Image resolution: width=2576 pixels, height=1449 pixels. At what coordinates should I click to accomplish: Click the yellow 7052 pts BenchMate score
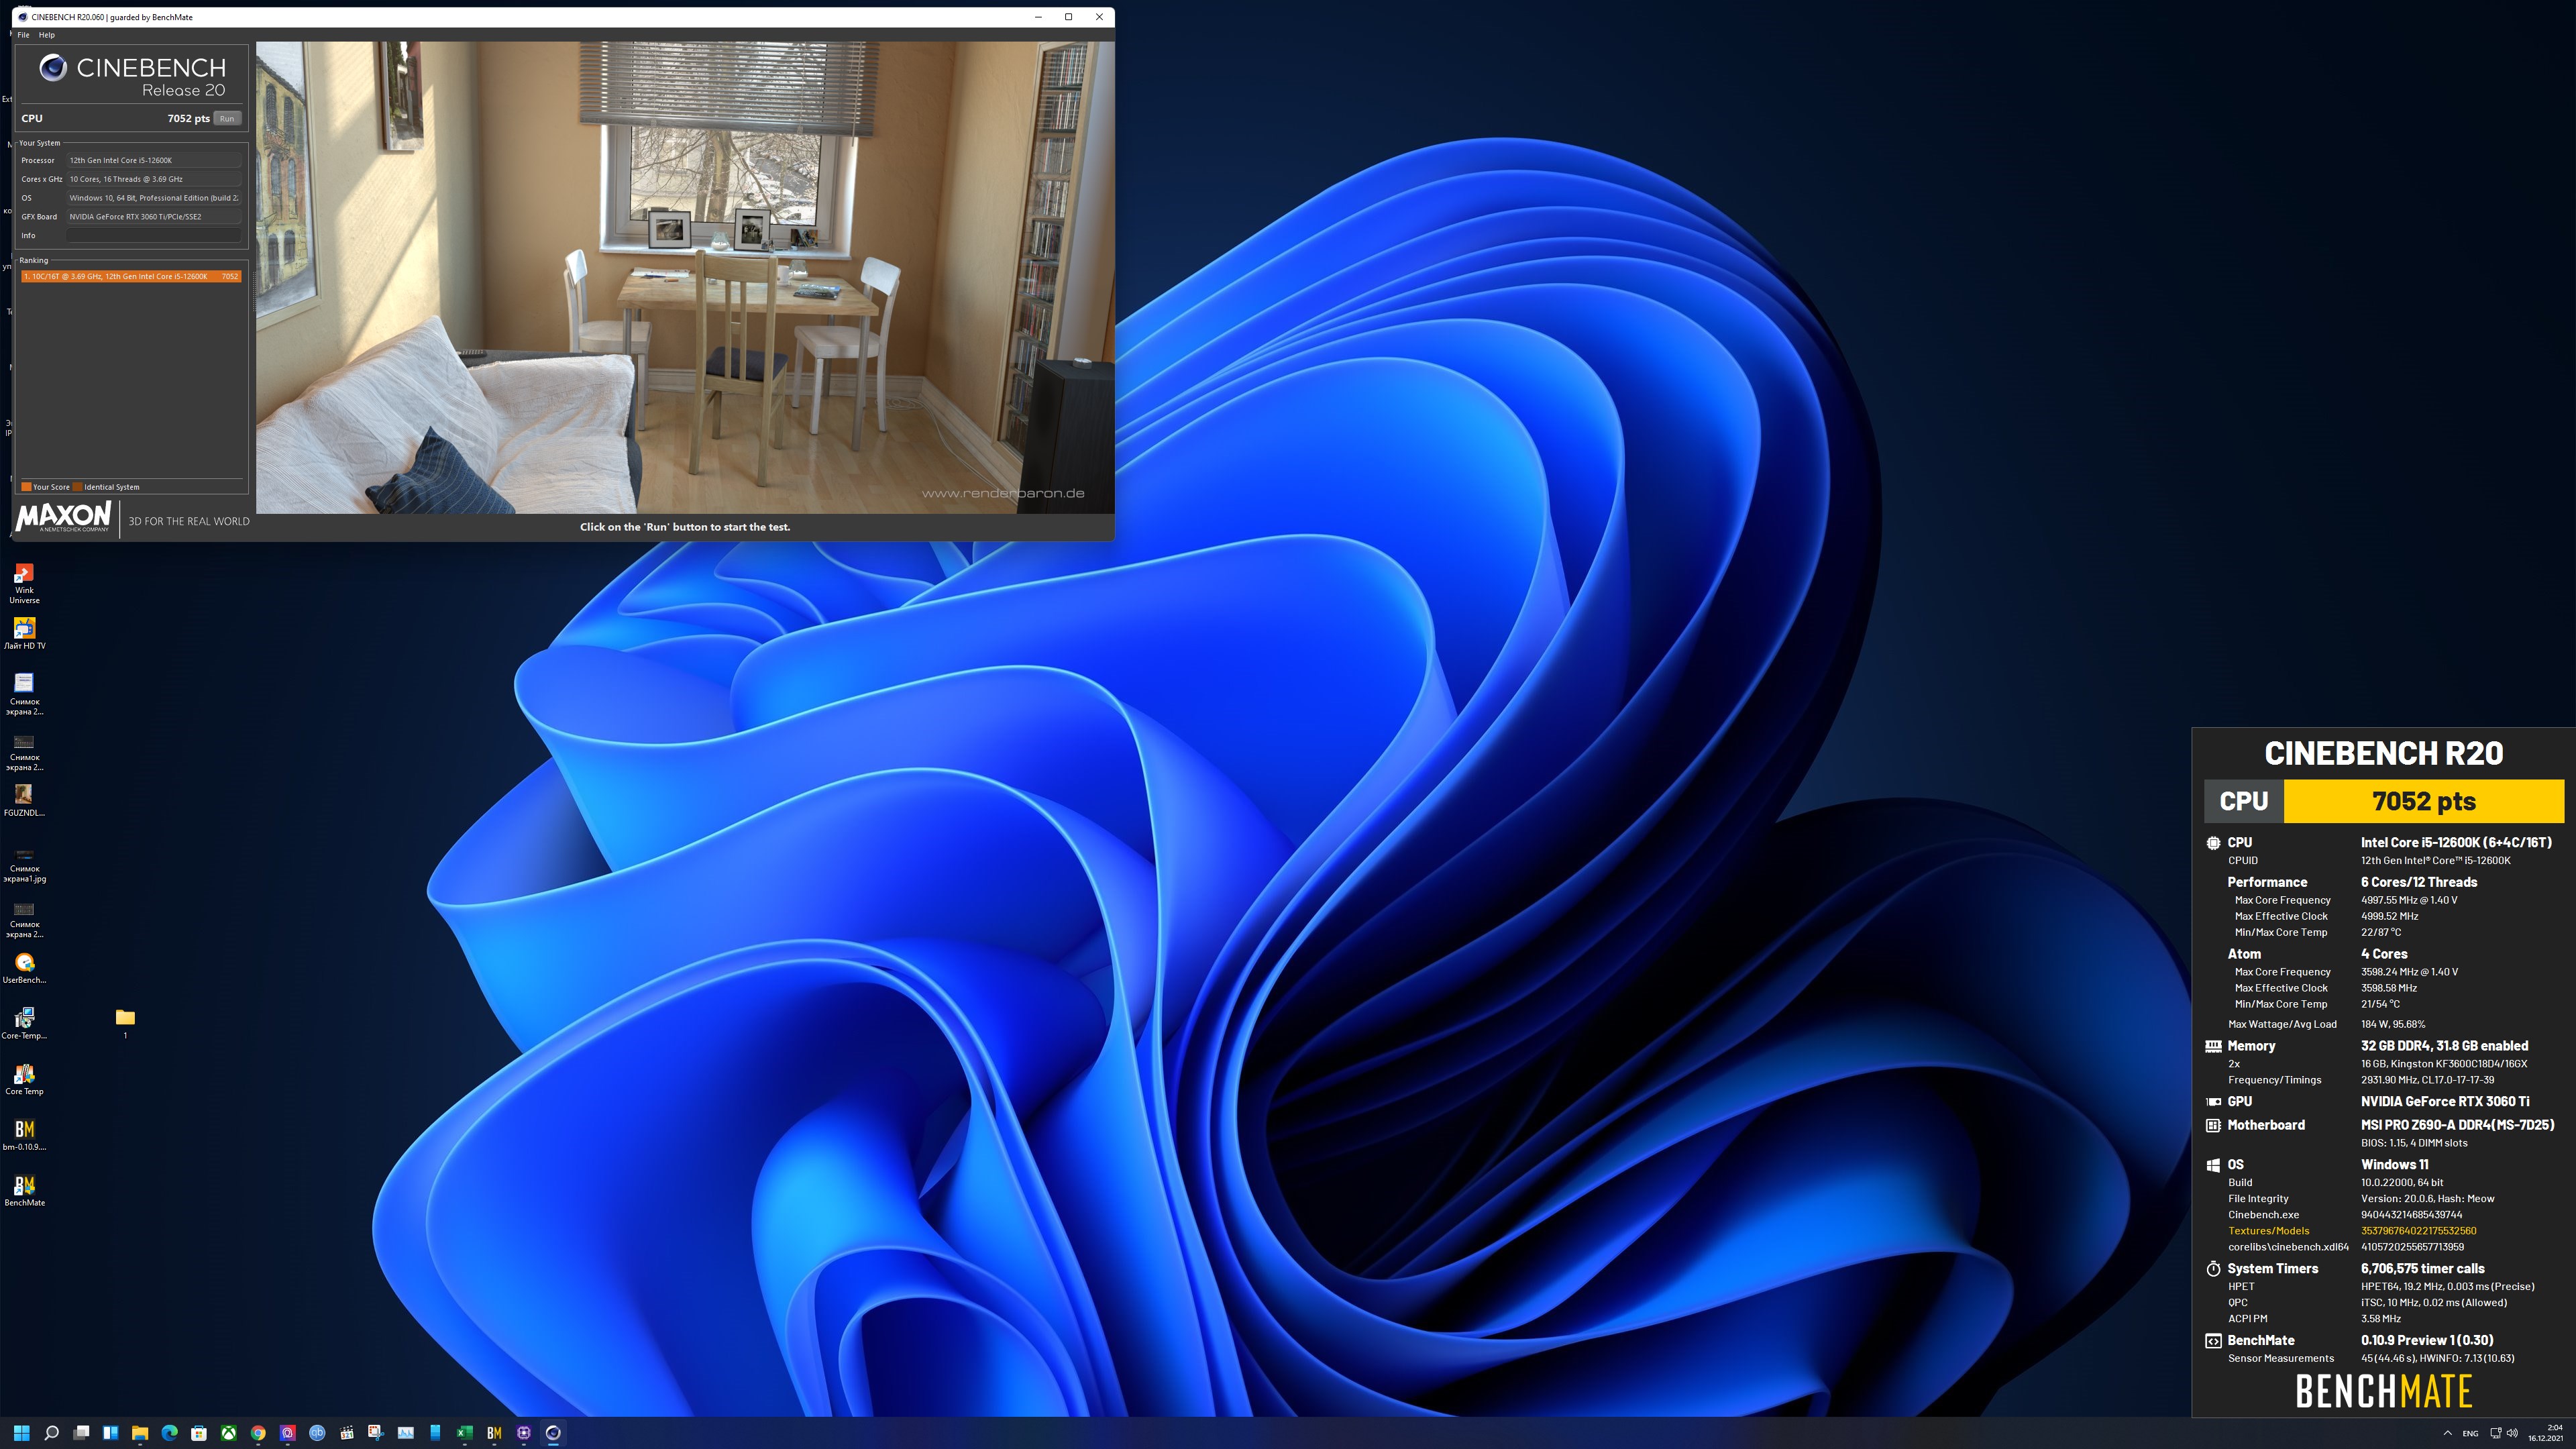pos(2424,801)
